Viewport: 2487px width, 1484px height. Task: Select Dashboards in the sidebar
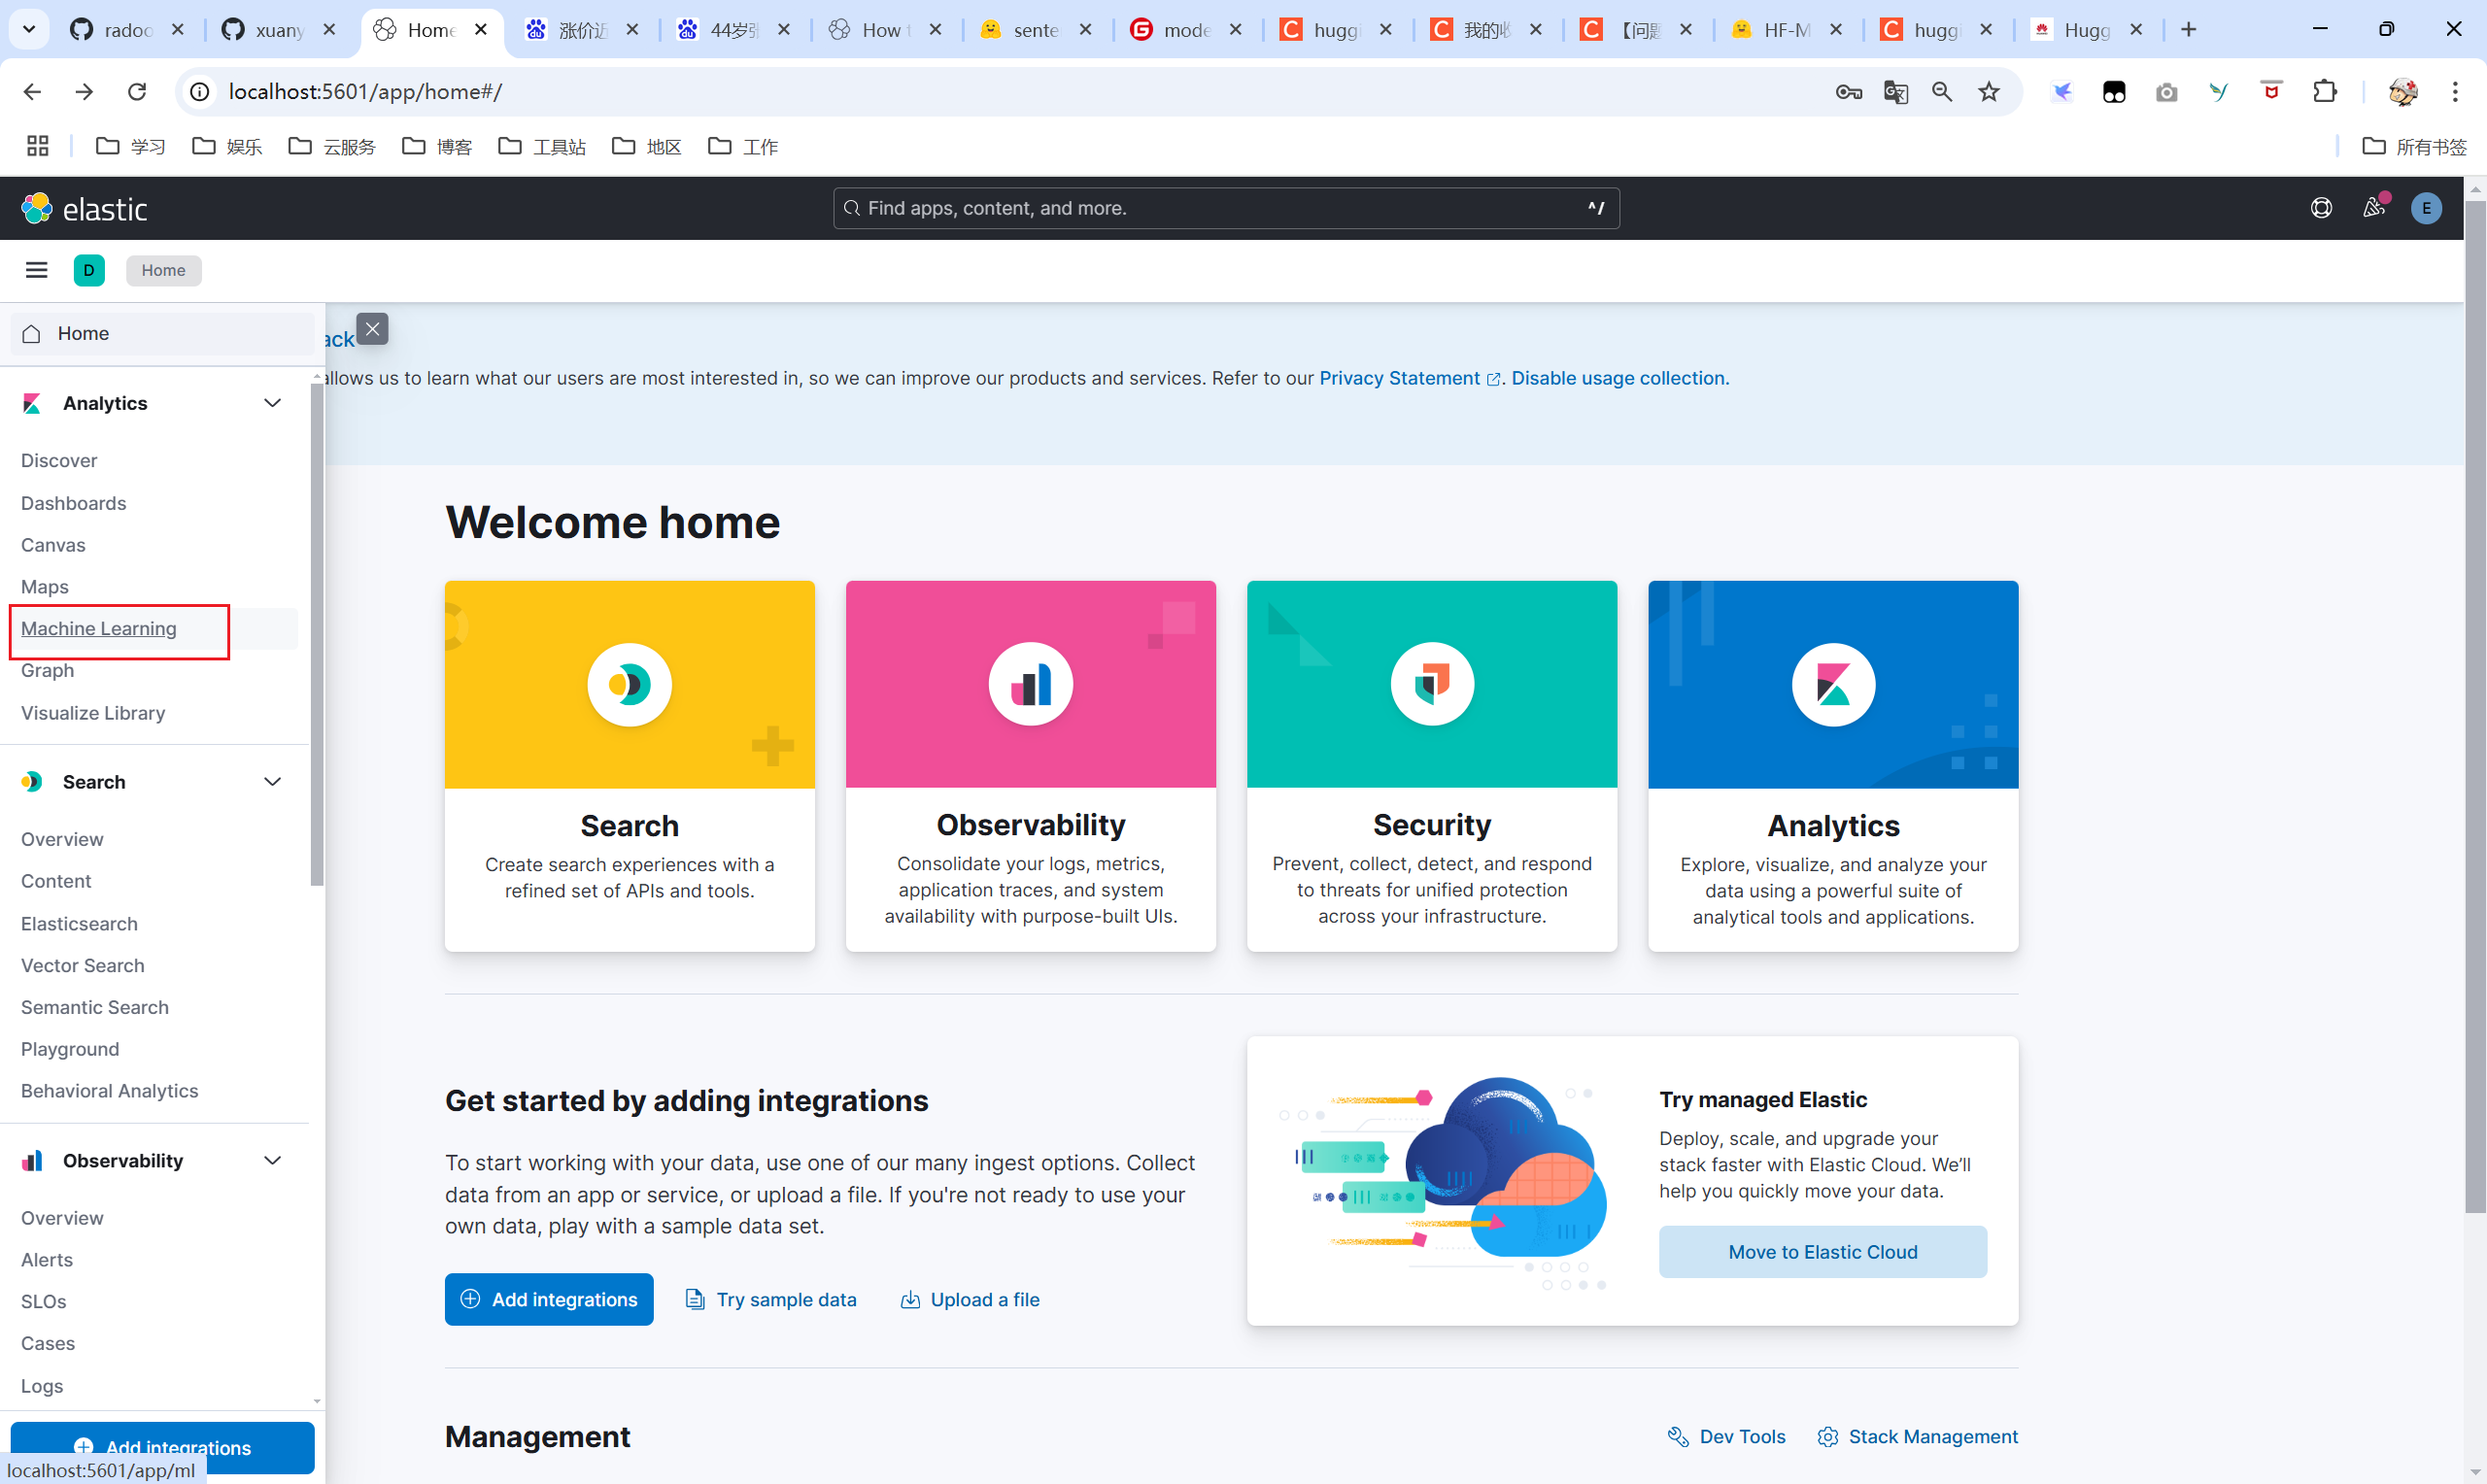click(x=74, y=503)
